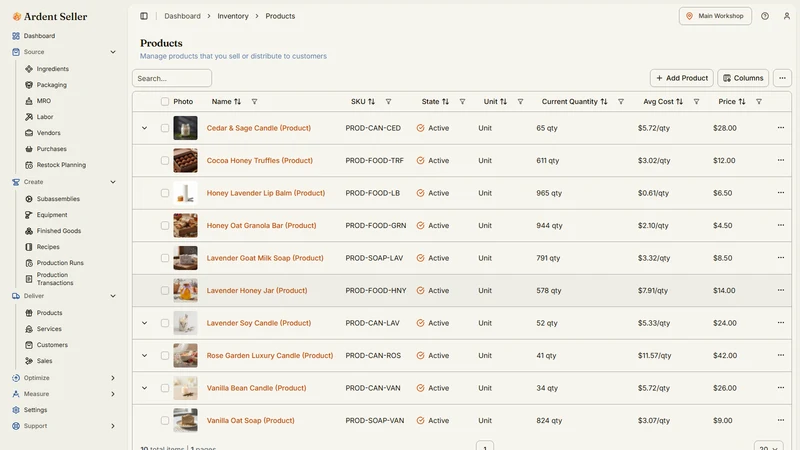
Task: Filter the Name column
Action: coord(254,102)
